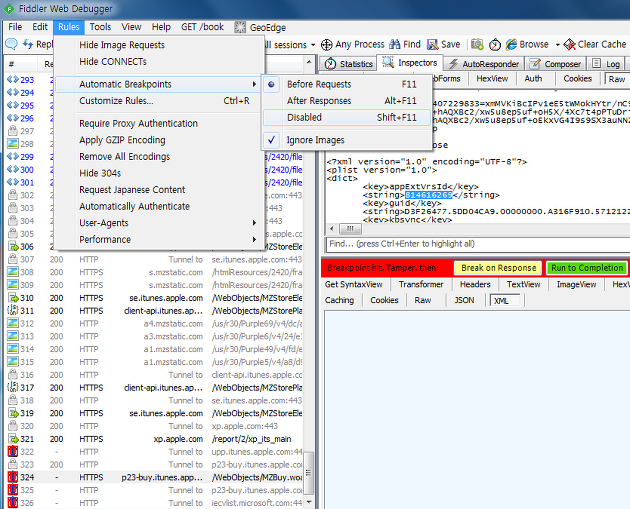The height and width of the screenshot is (509, 630).
Task: Click the timer stopwatch toolbar icon
Action: click(495, 45)
